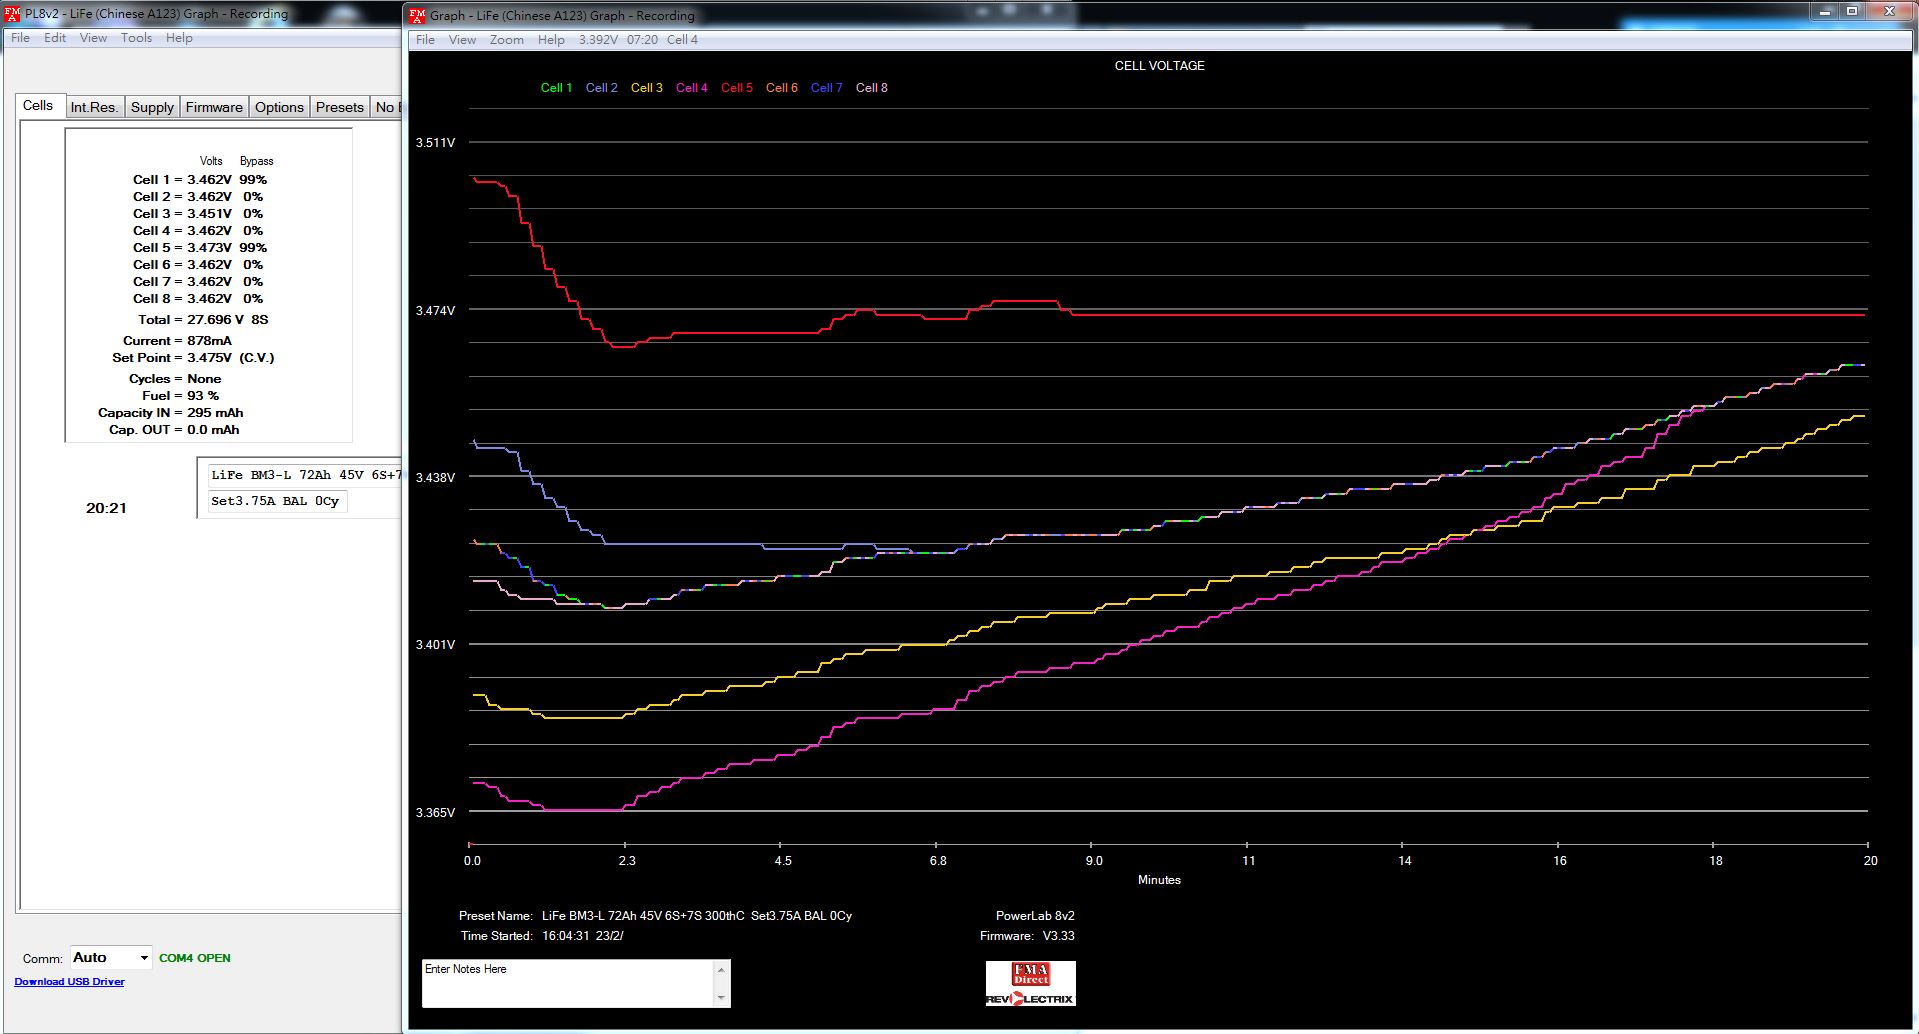
Task: Click the FMA icon in the Graph title bar
Action: [418, 15]
